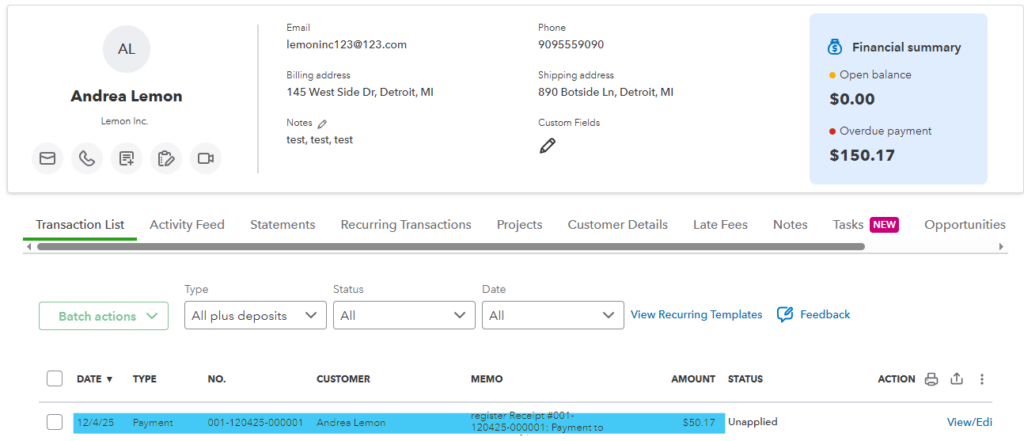Click billing address 145 West Side Dr
The width and height of the screenshot is (1024, 441).
pyautogui.click(x=360, y=92)
